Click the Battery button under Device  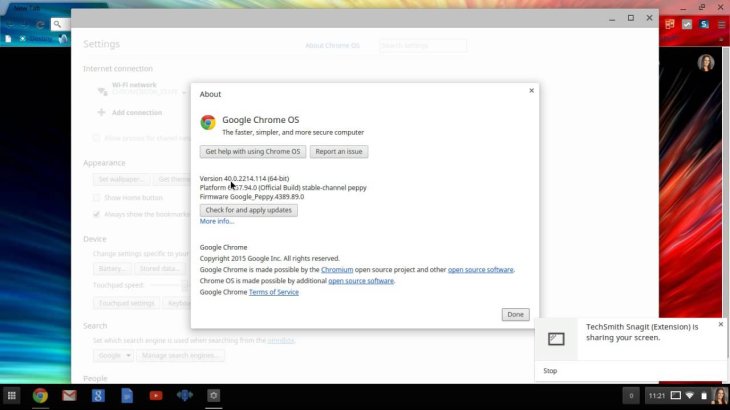point(112,269)
